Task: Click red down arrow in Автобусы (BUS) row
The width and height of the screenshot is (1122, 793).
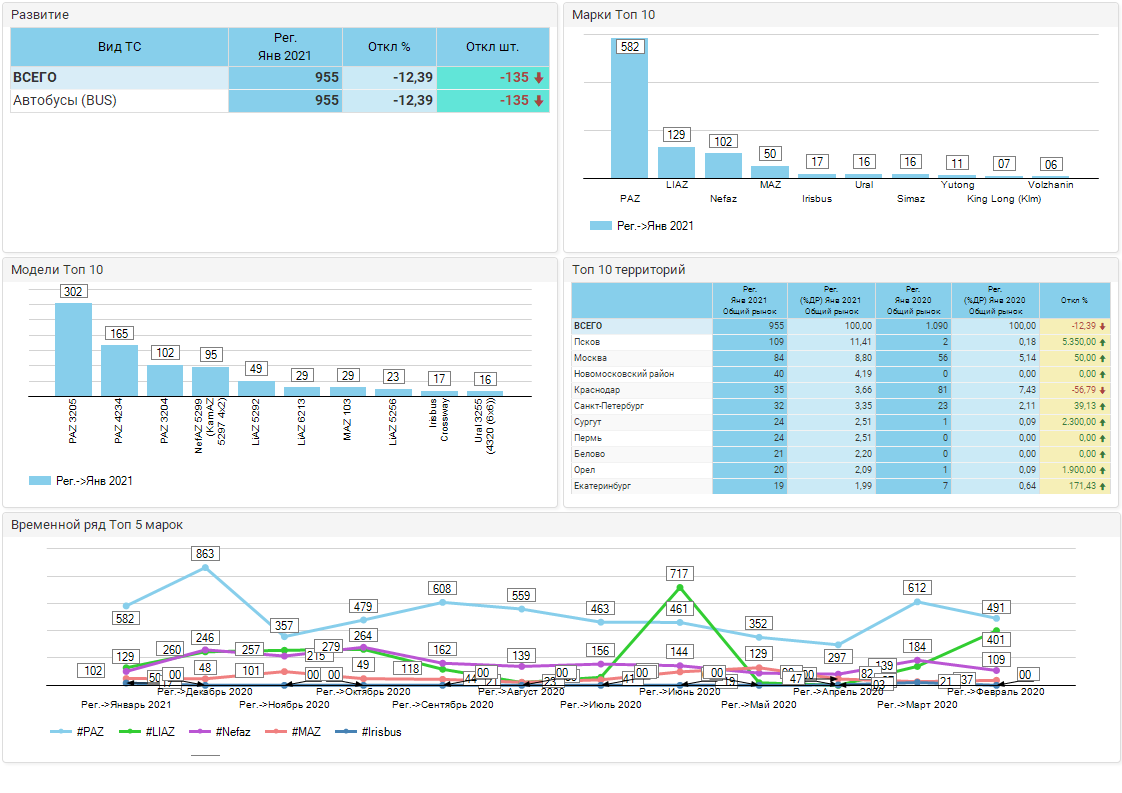Action: click(538, 101)
